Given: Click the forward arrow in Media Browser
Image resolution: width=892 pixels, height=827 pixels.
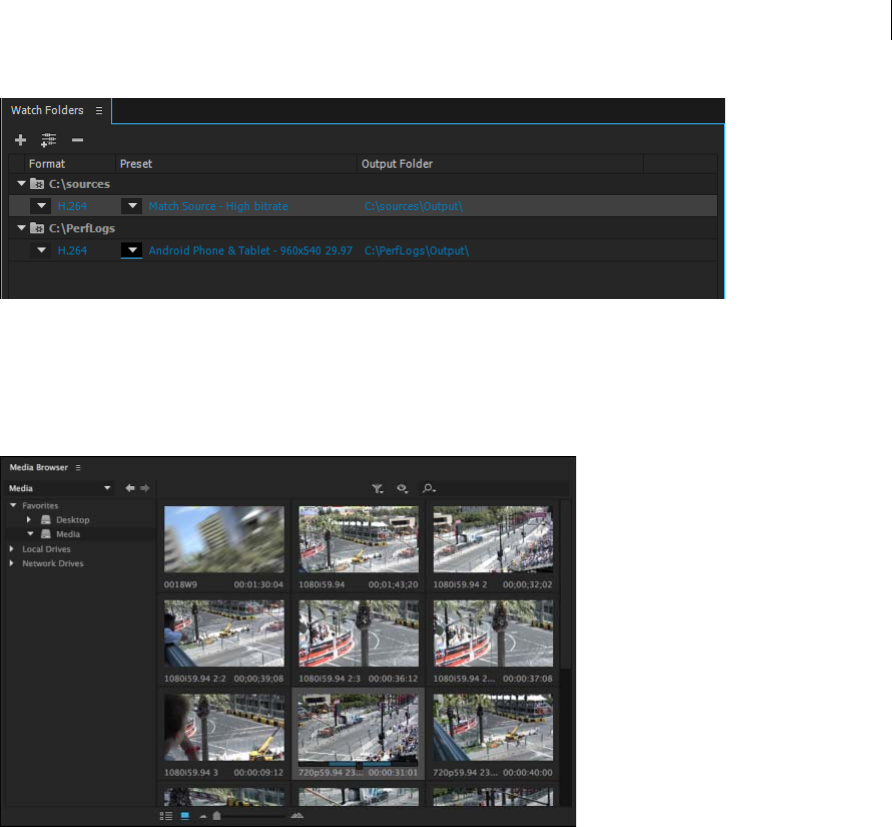Looking at the screenshot, I should (145, 488).
